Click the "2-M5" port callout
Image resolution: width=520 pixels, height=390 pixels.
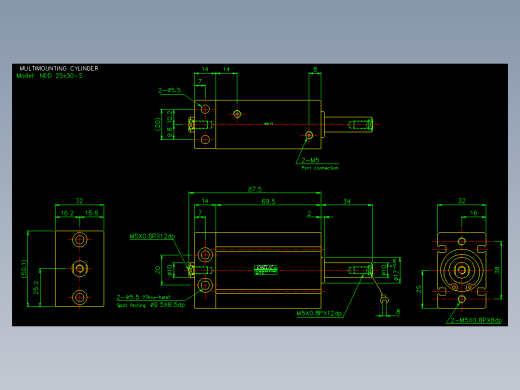point(310,160)
